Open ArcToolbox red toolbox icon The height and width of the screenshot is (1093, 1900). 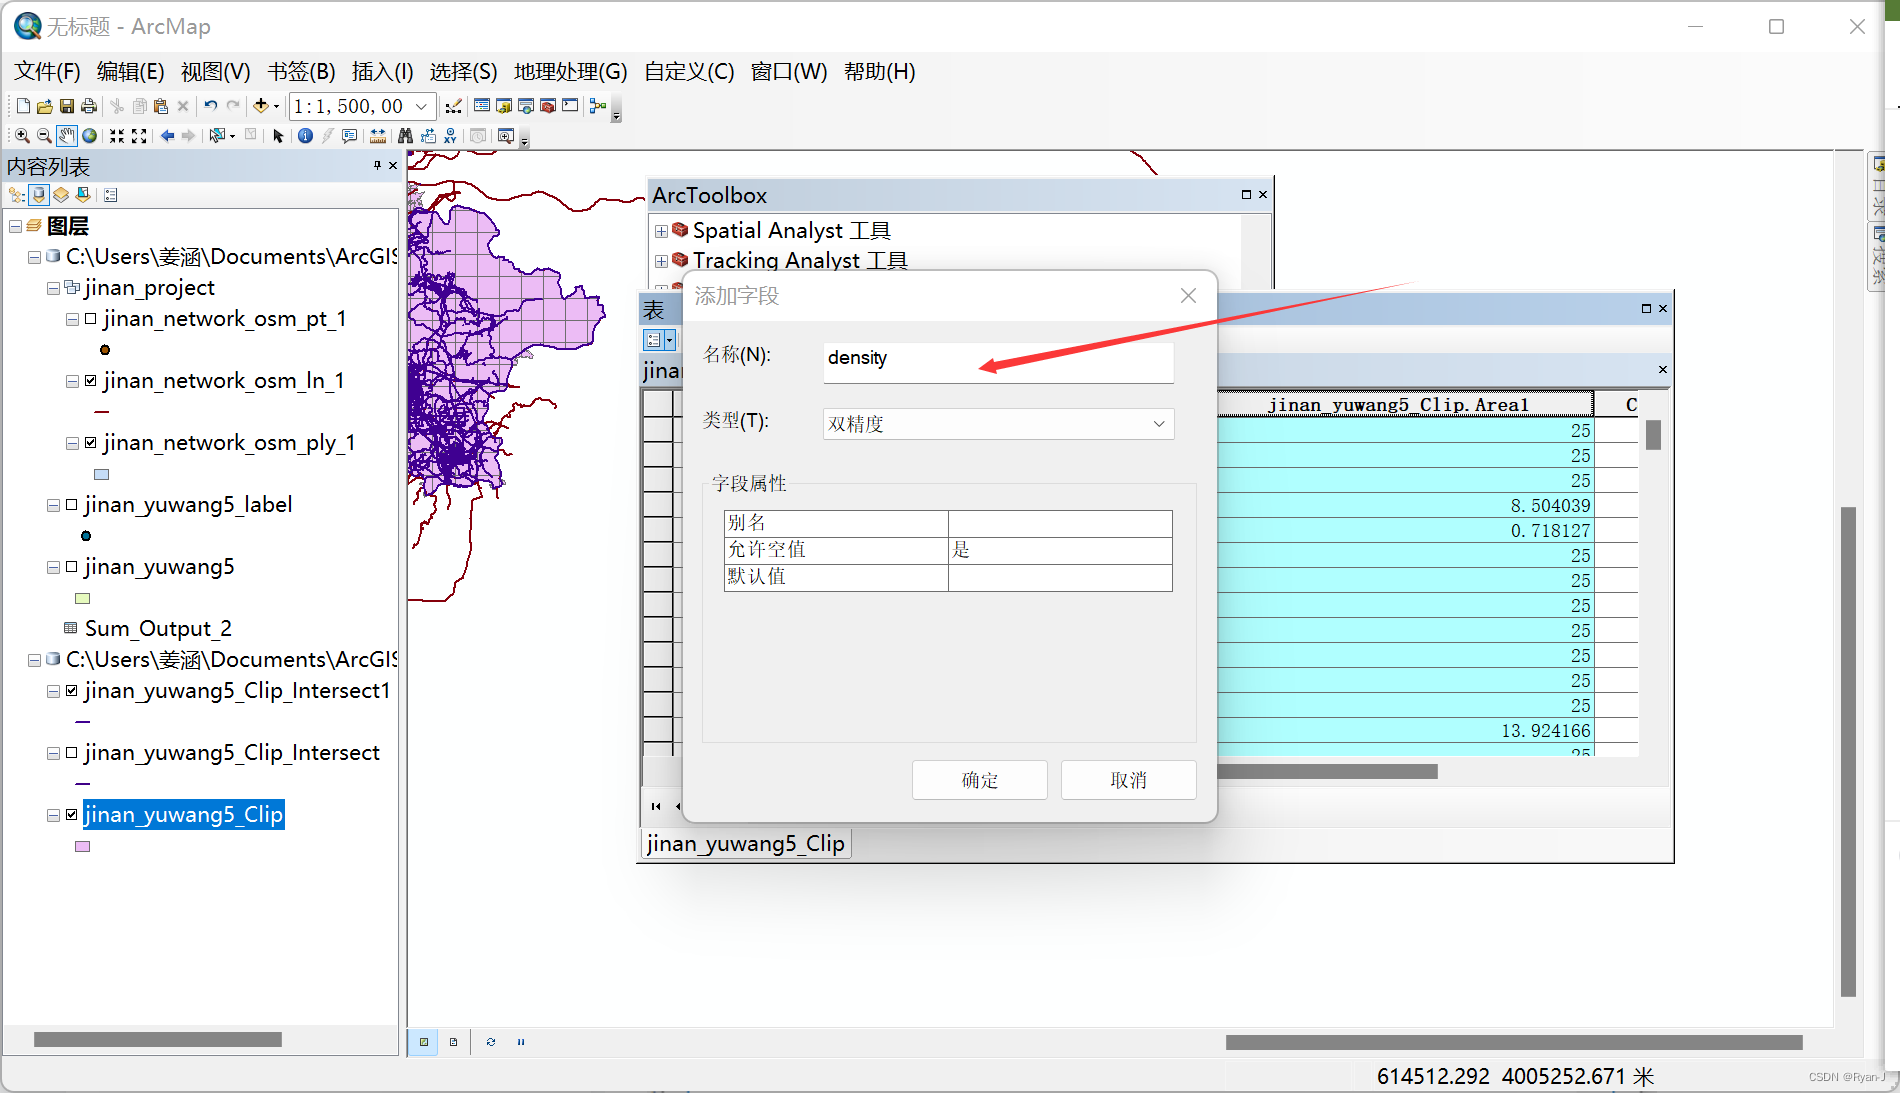click(548, 106)
